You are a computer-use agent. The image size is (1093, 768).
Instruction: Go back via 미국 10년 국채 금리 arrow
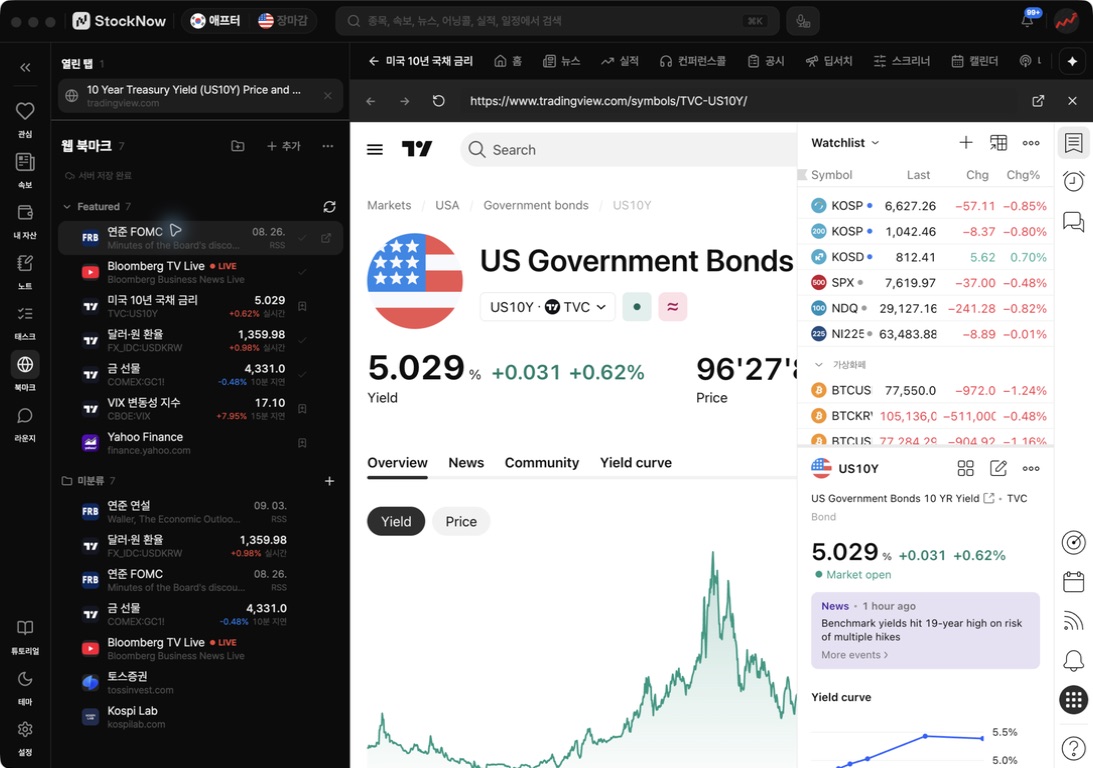pos(374,61)
